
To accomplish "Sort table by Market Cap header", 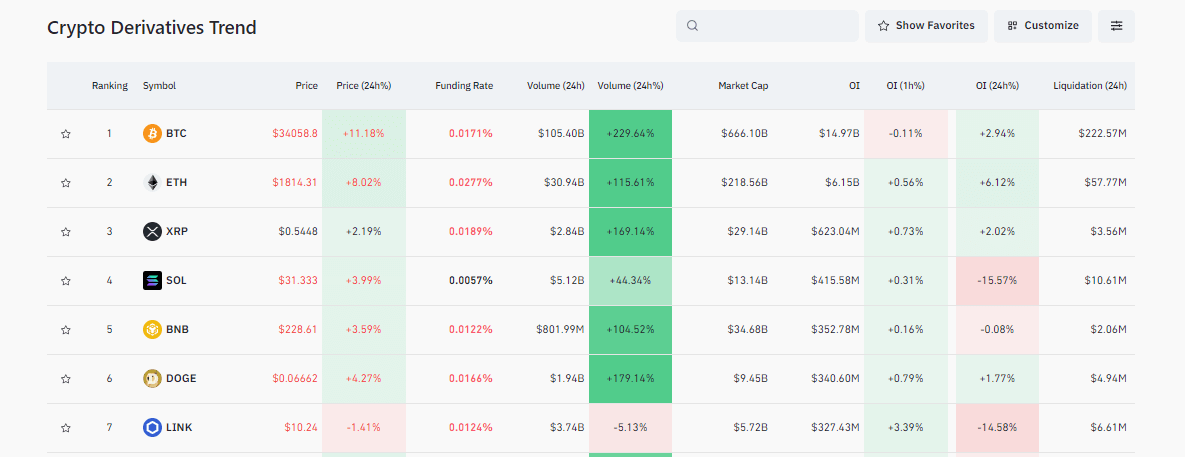I will point(742,86).
